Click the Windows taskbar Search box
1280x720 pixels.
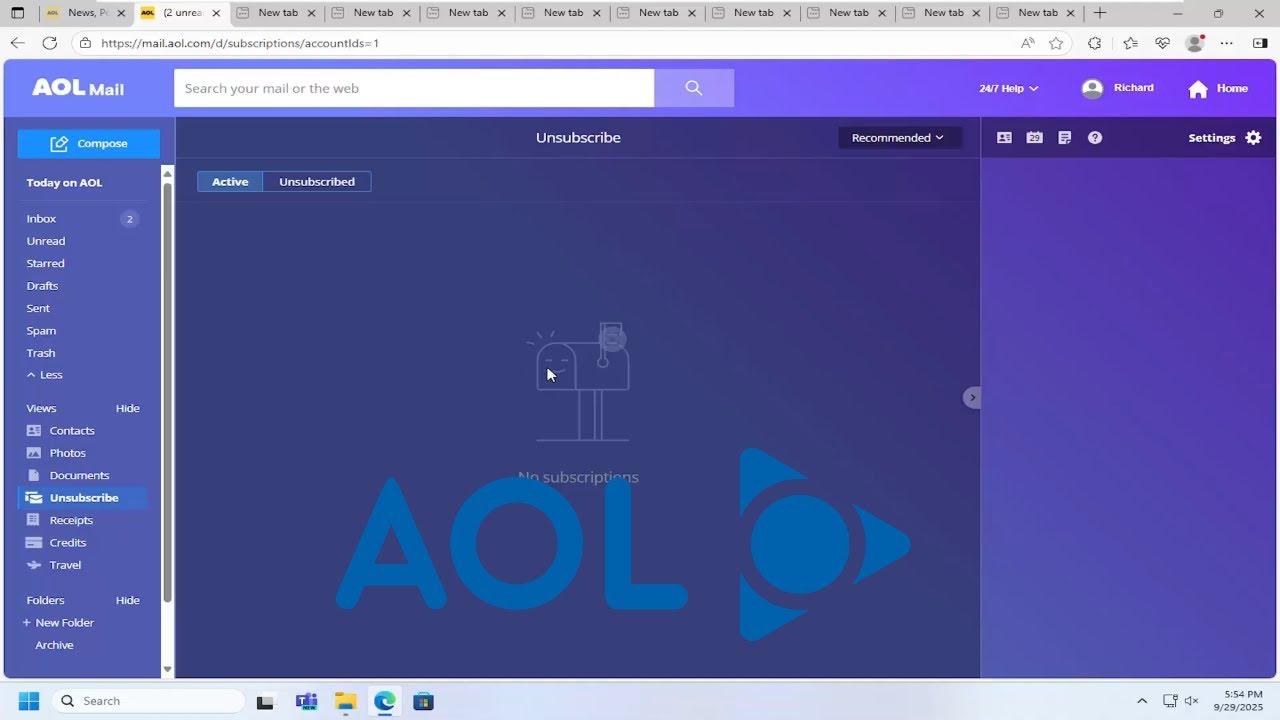click(x=148, y=701)
